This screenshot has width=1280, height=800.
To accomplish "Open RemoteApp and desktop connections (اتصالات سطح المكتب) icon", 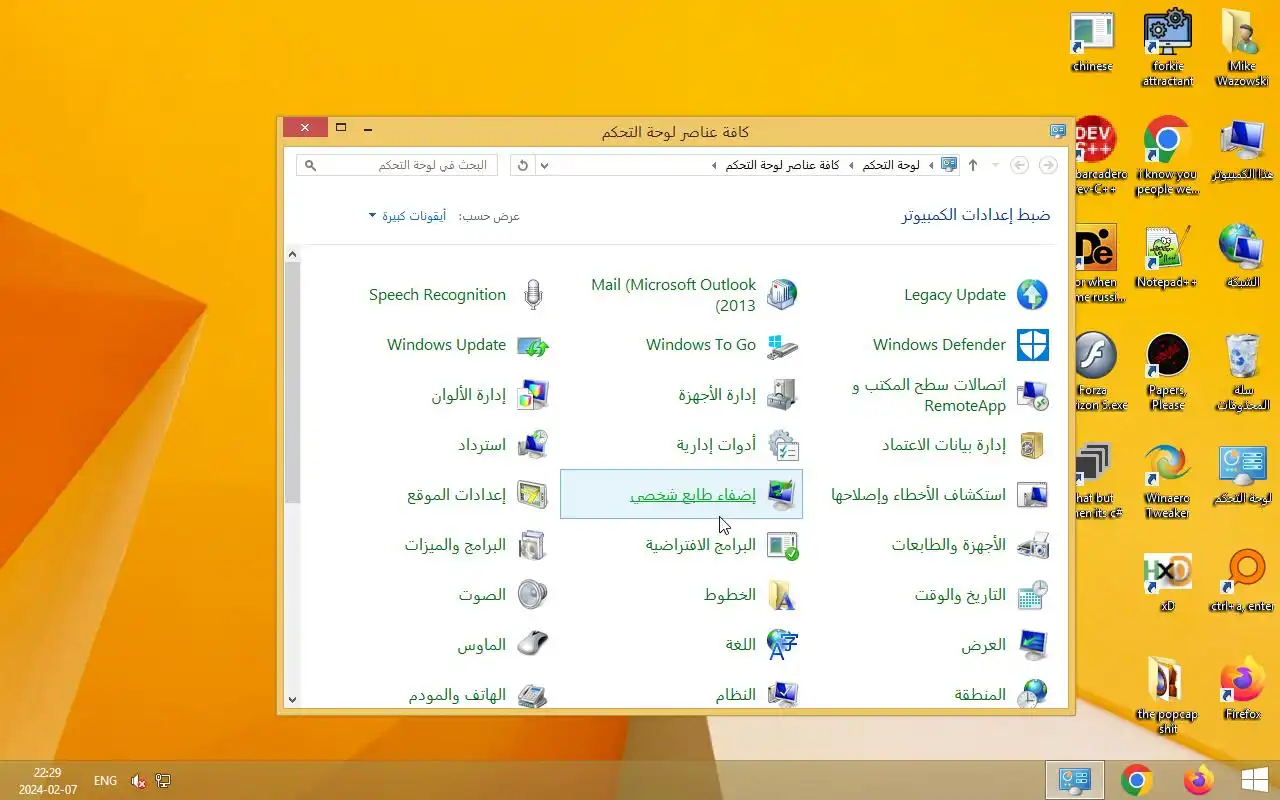I will coord(1032,395).
